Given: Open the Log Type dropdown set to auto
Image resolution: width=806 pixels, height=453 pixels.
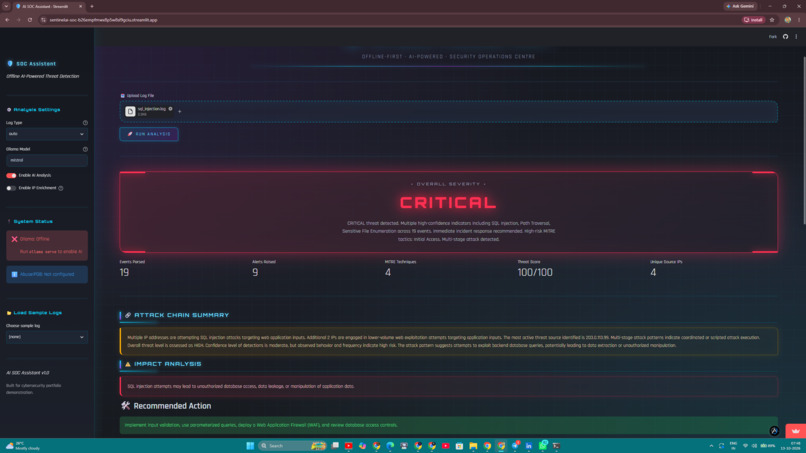Looking at the screenshot, I should (x=47, y=134).
